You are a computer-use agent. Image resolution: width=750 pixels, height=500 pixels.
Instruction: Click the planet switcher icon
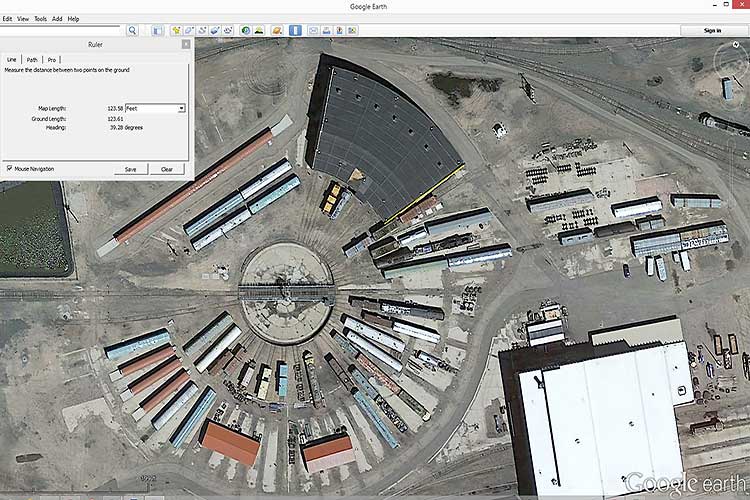277,30
